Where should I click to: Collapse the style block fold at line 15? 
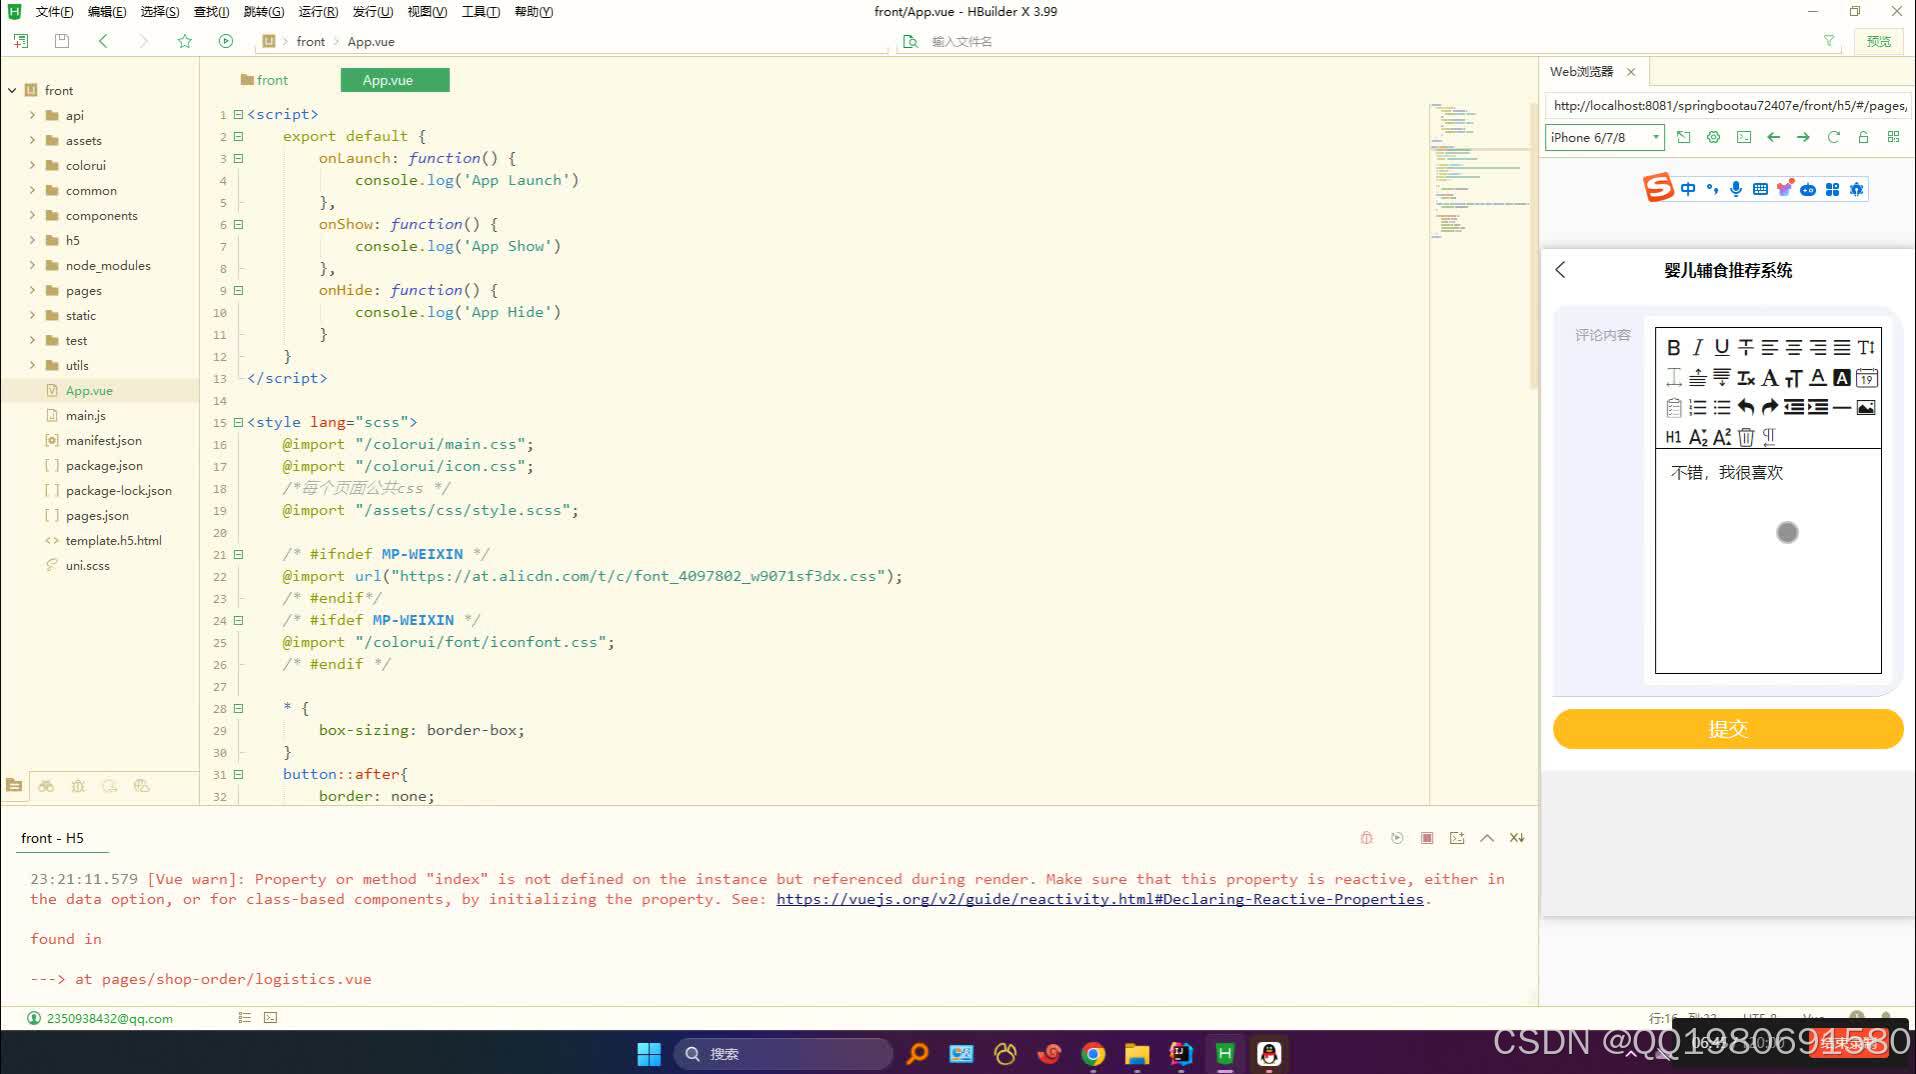[x=238, y=422]
